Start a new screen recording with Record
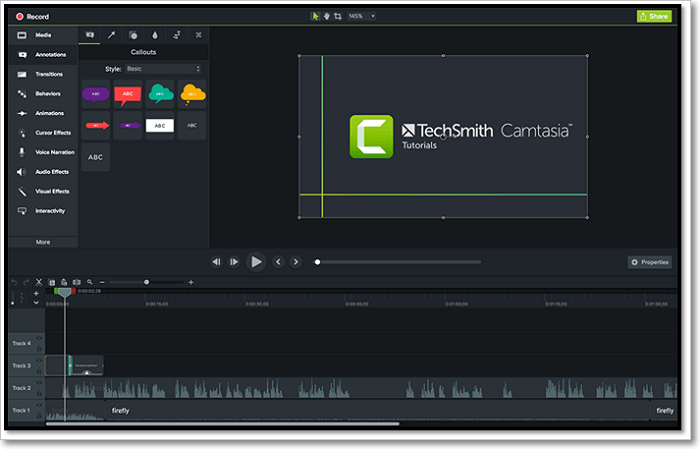The width and height of the screenshot is (700, 449). coord(32,17)
